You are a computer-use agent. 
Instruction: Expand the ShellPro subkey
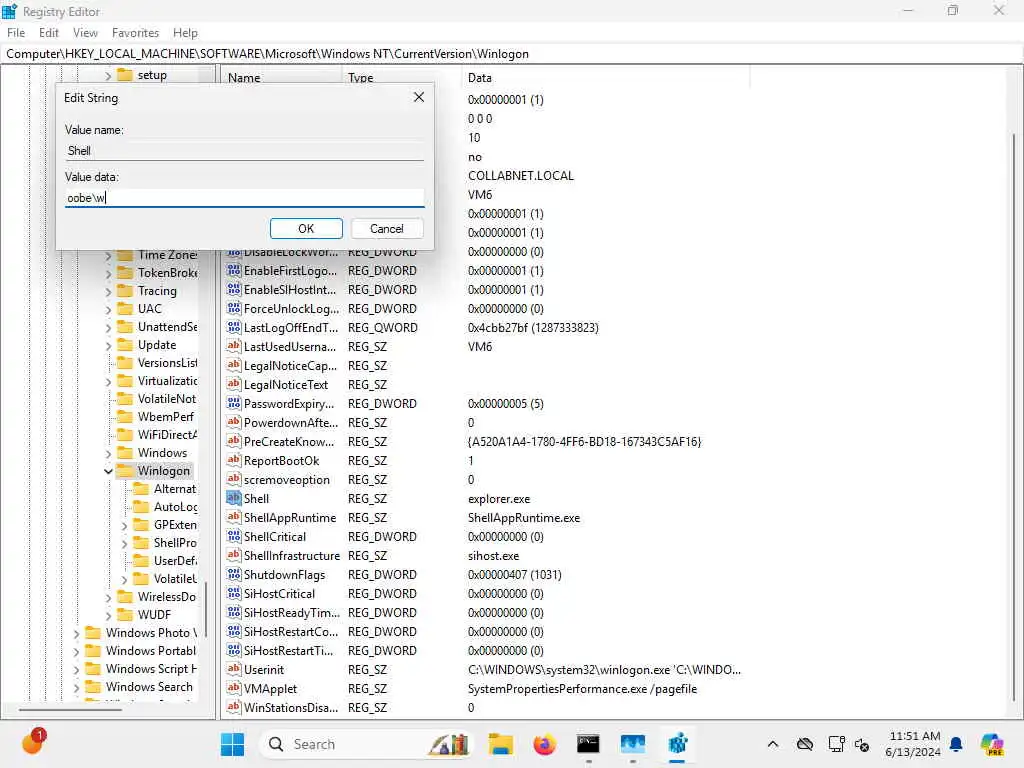tap(124, 543)
